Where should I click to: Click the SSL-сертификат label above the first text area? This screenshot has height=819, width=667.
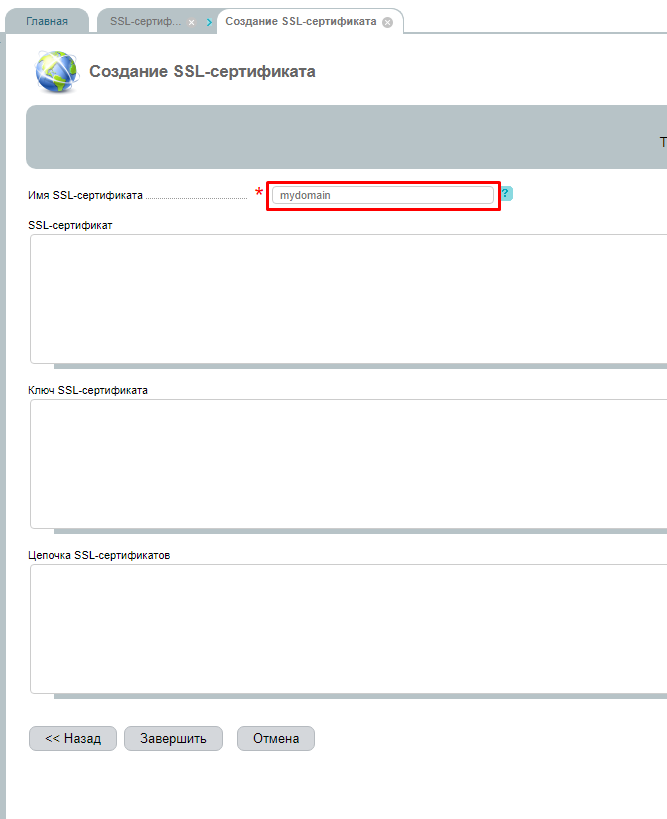pos(70,225)
